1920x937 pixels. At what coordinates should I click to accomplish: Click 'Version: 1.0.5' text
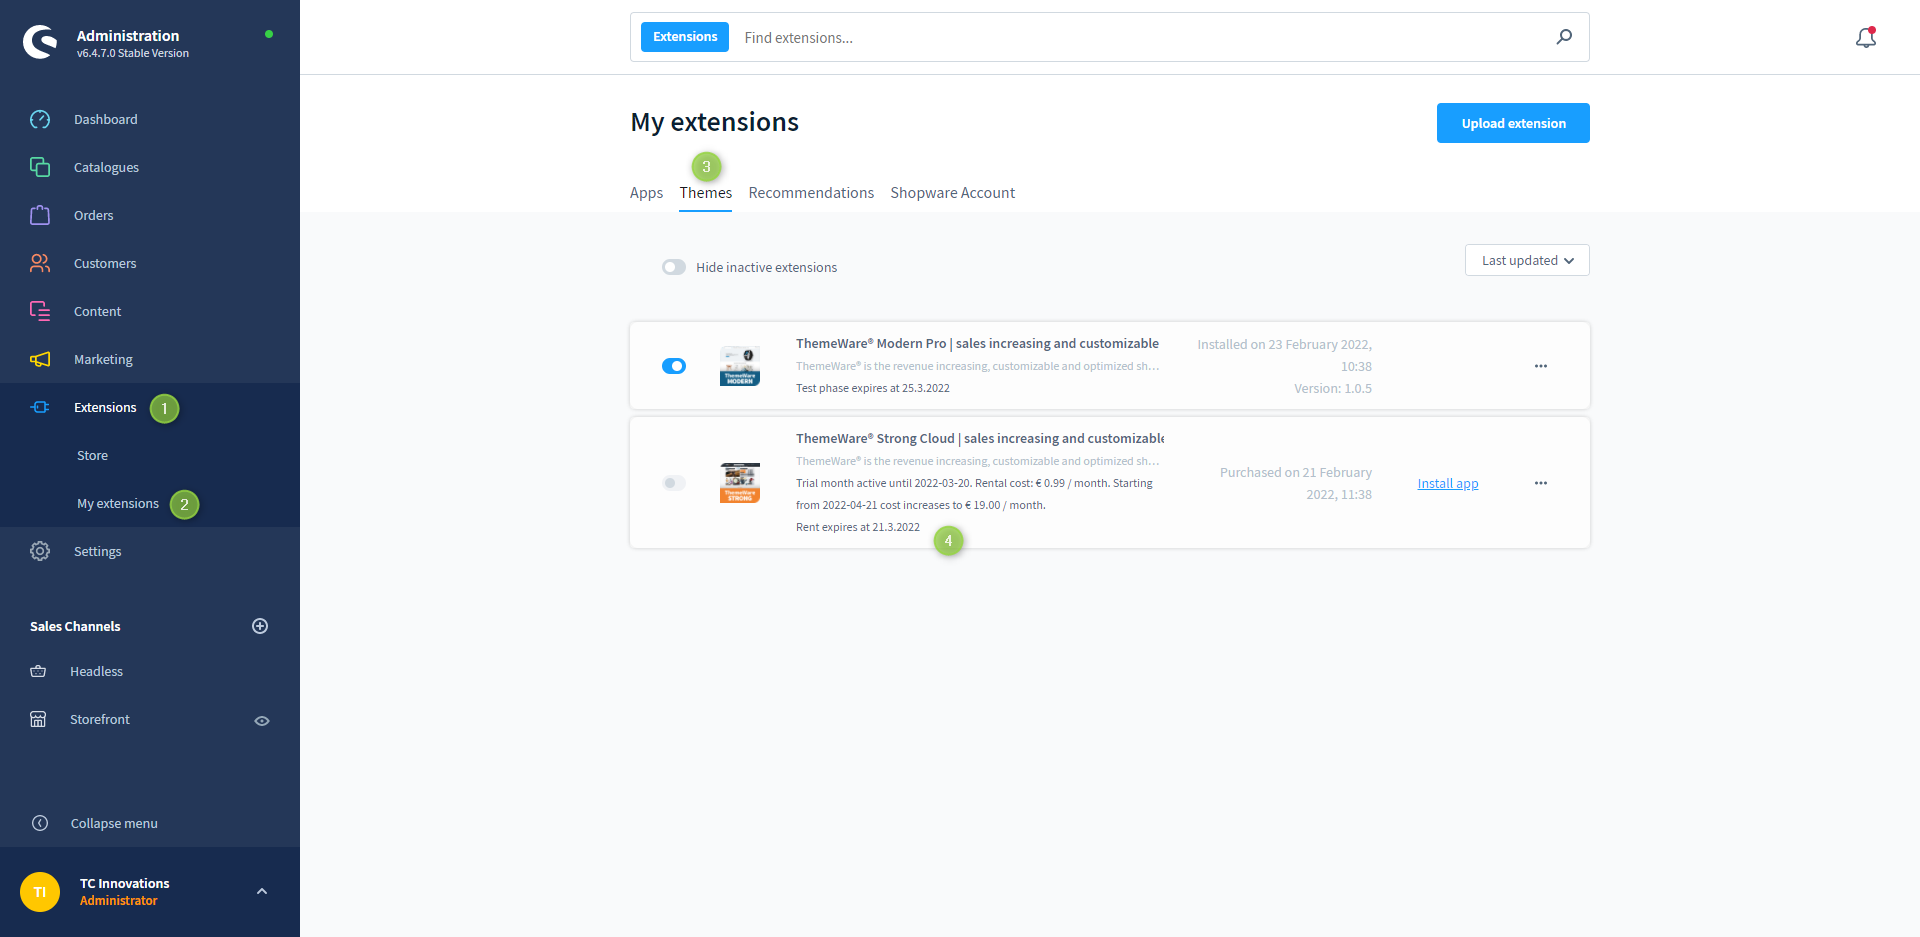(1333, 388)
